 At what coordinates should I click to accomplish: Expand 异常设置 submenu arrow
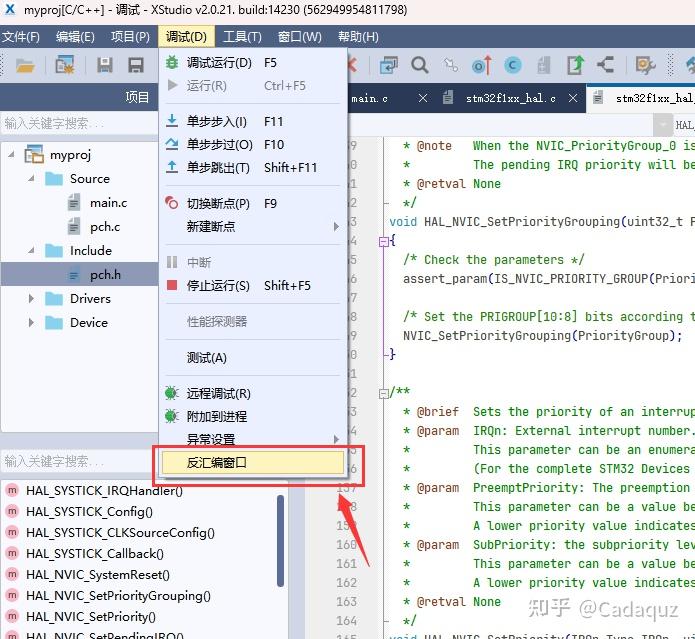(336, 439)
